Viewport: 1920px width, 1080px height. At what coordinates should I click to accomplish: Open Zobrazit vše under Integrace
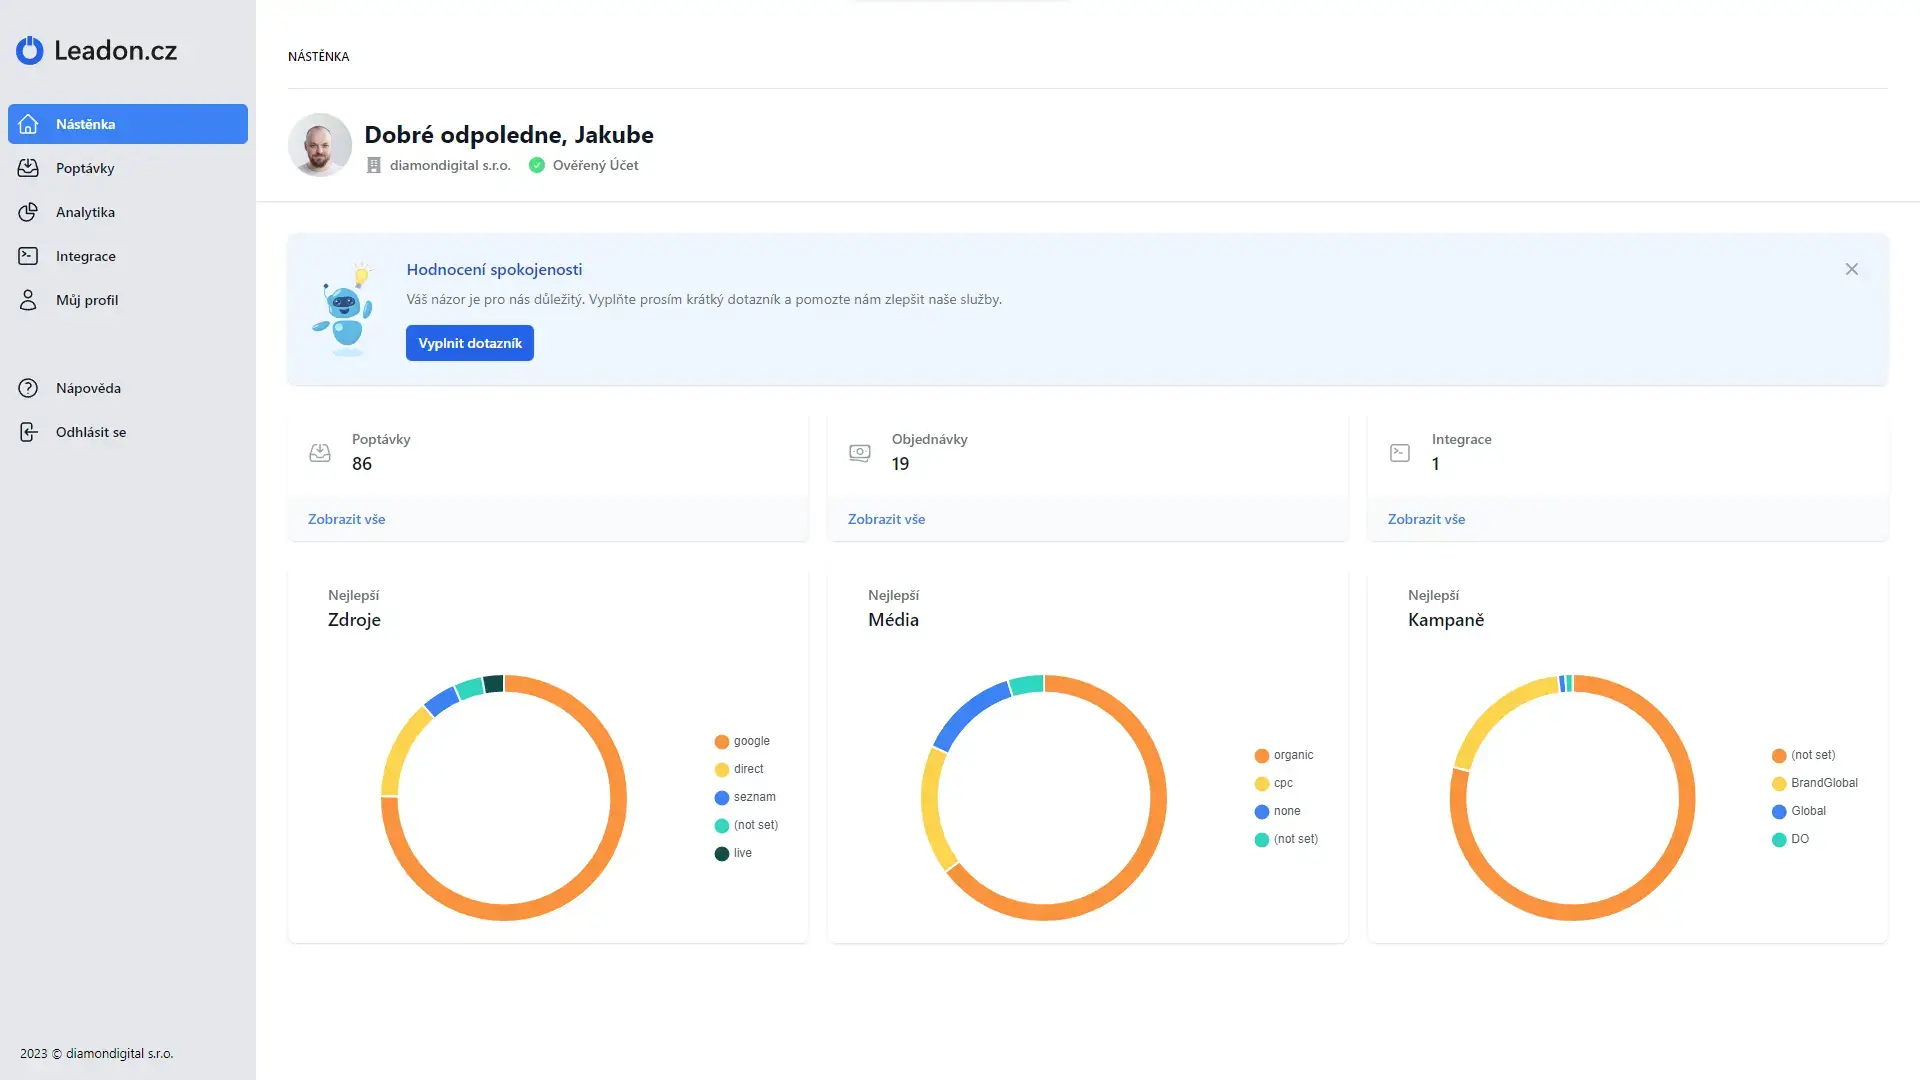click(1426, 519)
